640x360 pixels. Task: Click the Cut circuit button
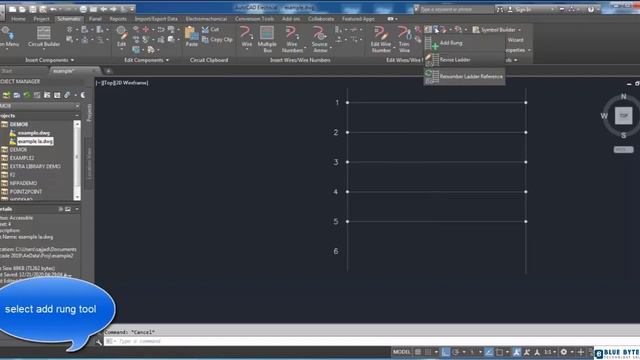(211, 29)
